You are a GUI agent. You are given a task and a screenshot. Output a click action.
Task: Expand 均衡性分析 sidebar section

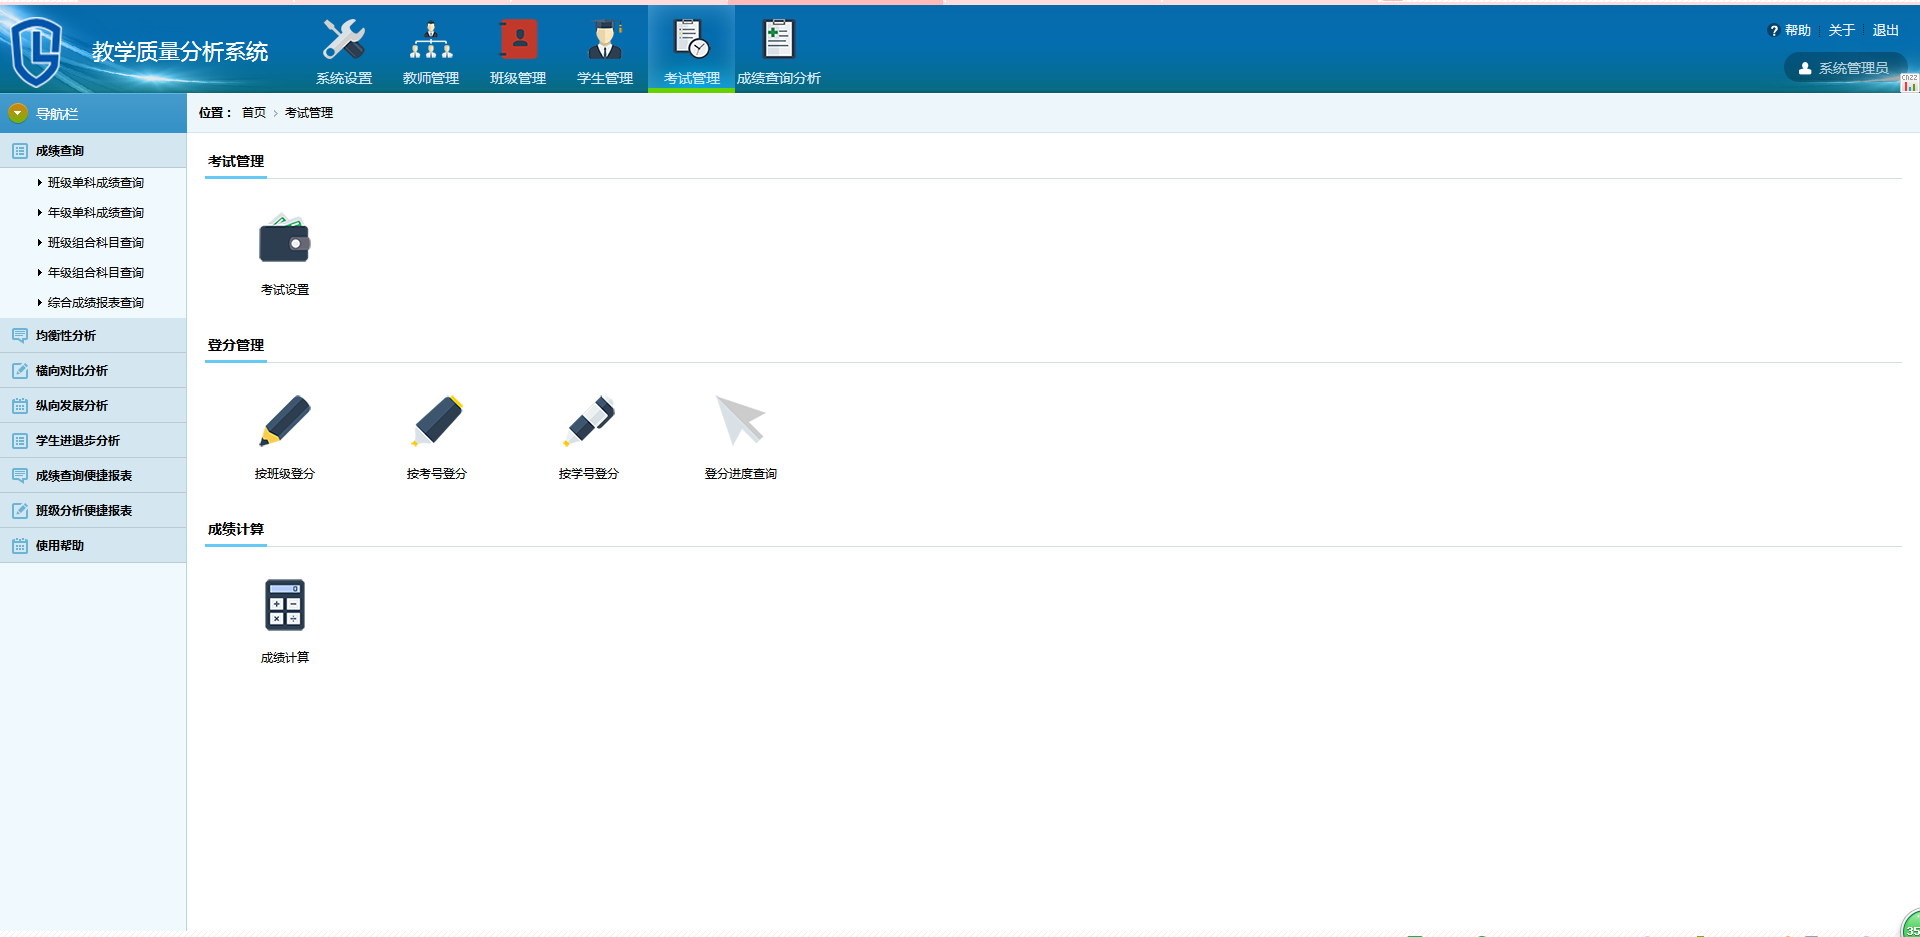tap(93, 336)
